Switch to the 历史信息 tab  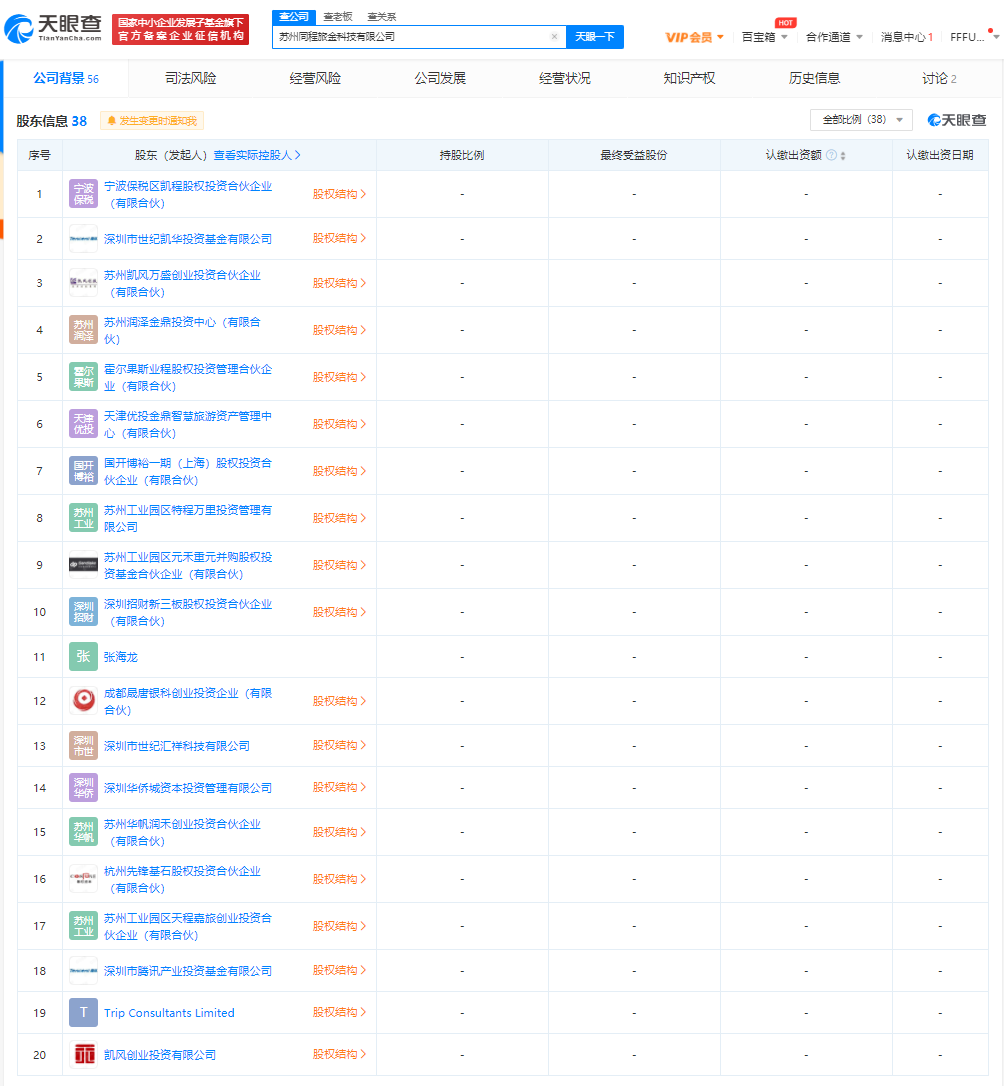click(814, 78)
